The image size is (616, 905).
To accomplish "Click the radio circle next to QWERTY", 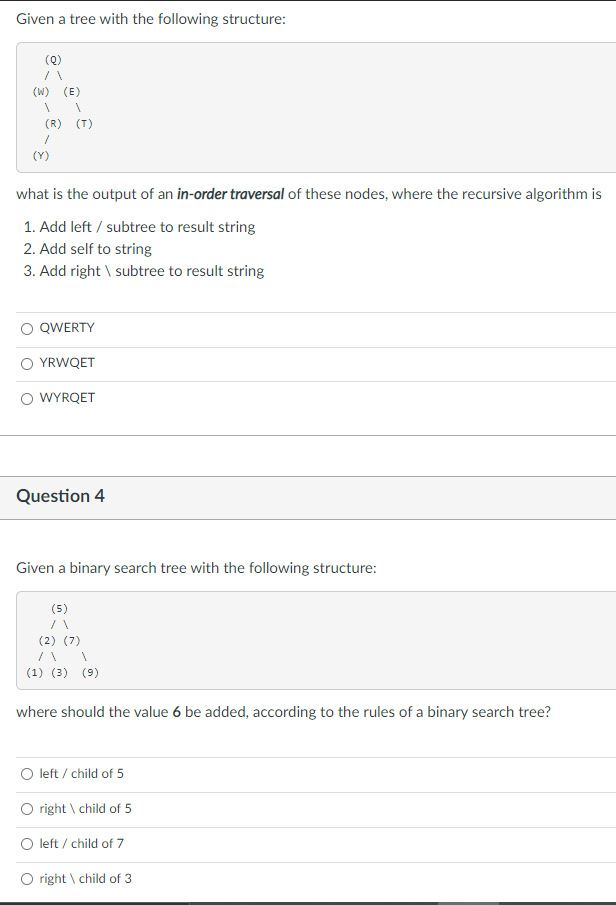I will coord(26,327).
